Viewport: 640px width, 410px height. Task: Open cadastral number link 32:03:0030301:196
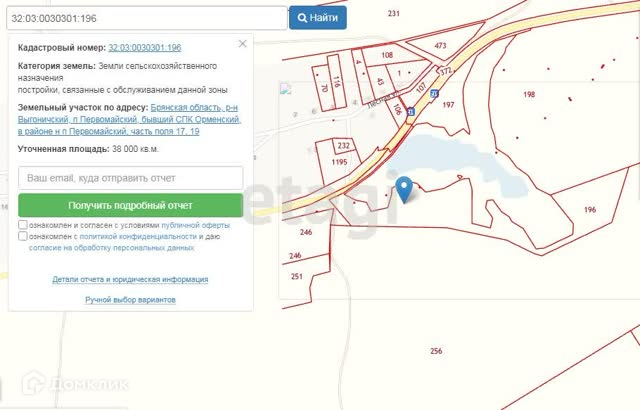point(144,48)
